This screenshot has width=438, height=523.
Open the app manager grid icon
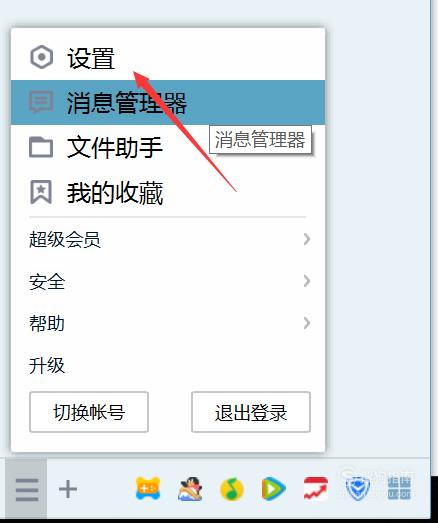point(399,489)
